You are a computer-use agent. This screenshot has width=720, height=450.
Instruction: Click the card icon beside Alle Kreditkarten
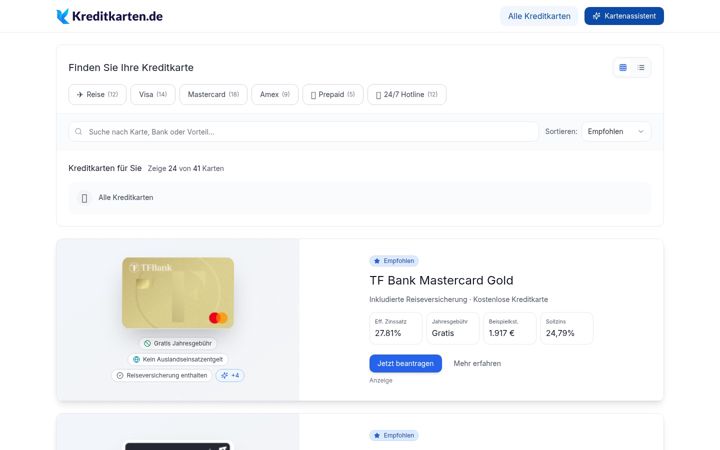tap(84, 198)
